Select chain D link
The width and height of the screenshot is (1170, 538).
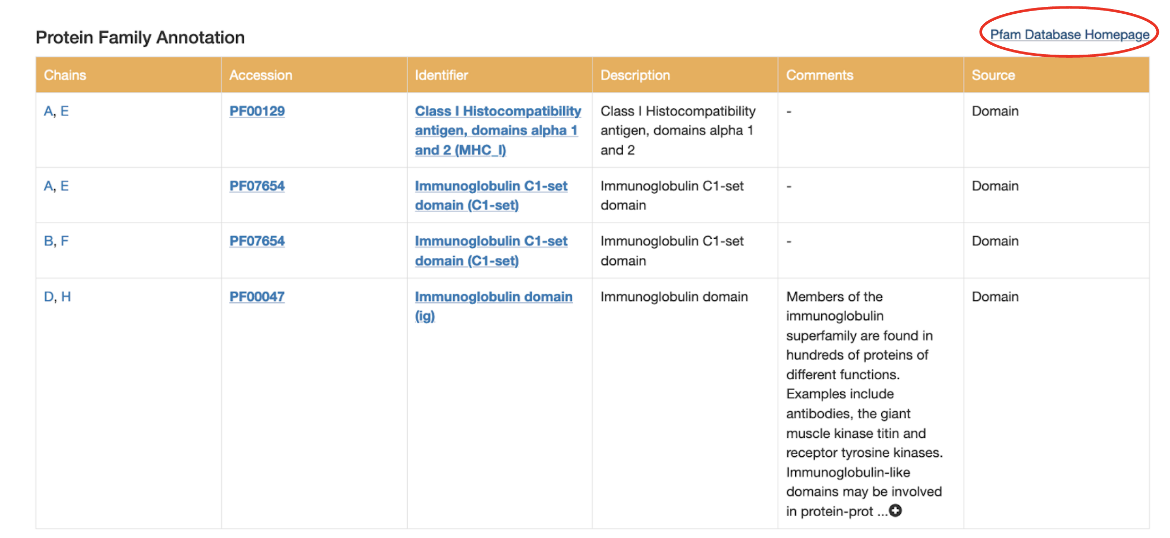[49, 296]
